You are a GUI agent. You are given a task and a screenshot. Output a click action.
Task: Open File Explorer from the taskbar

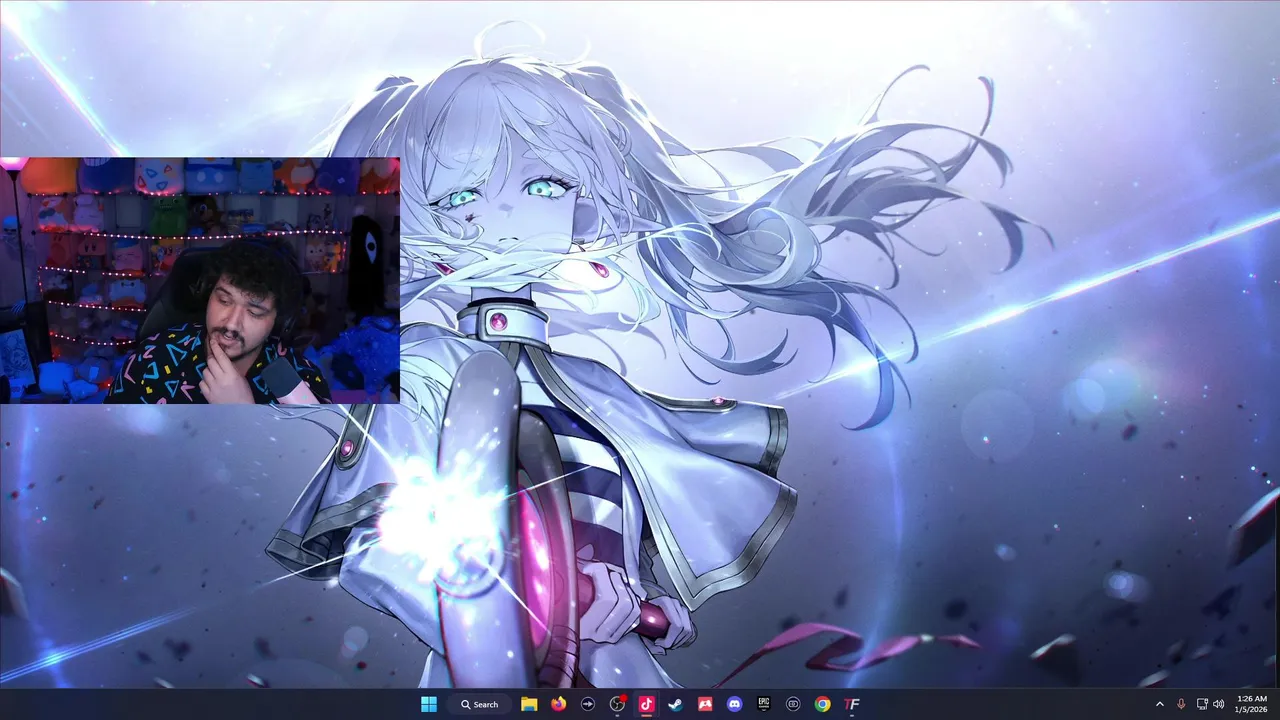(x=529, y=704)
